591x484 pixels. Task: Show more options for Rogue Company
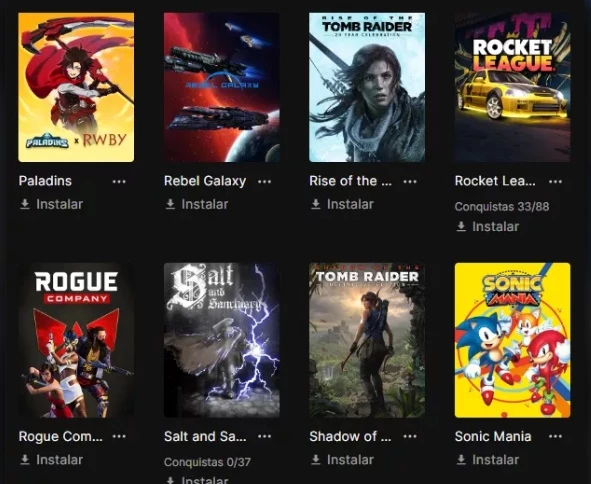point(119,437)
